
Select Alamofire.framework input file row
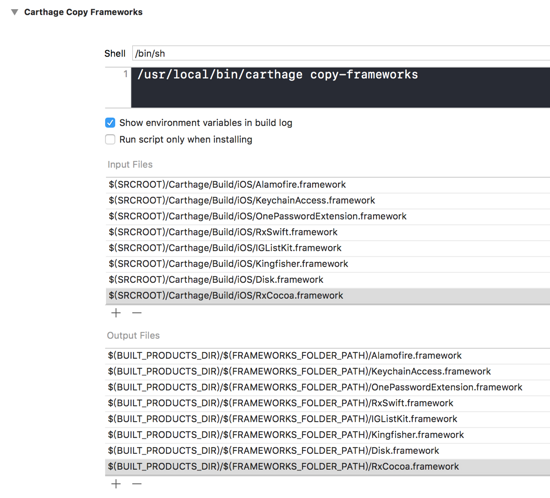tap(328, 184)
